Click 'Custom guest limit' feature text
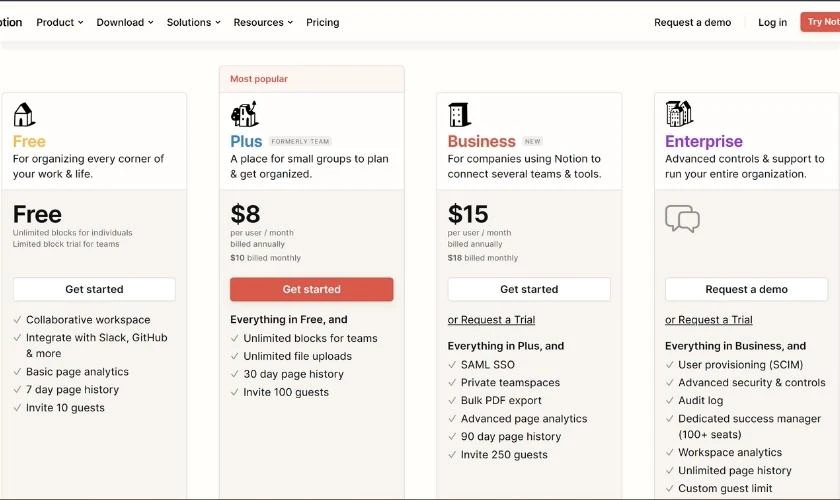840x500 pixels. click(725, 489)
